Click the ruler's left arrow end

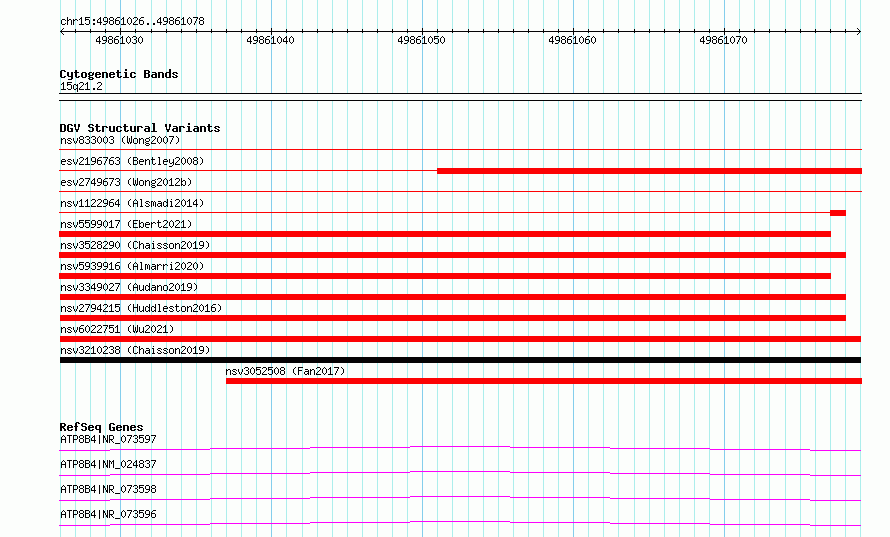click(x=62, y=31)
